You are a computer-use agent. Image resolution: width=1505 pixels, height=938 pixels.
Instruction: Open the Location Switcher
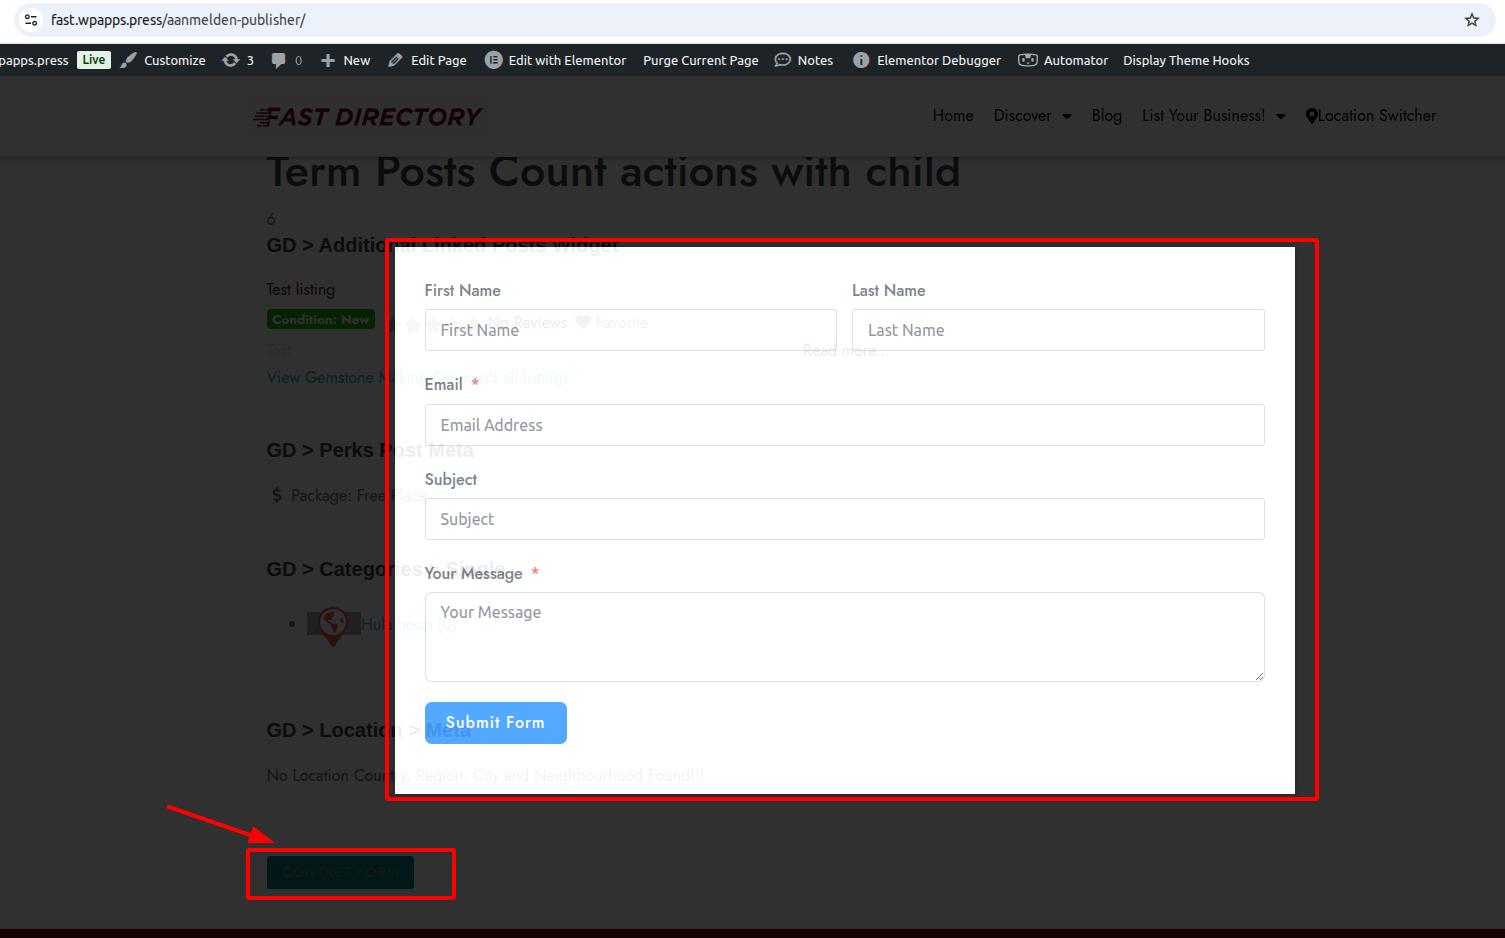[x=1371, y=116]
